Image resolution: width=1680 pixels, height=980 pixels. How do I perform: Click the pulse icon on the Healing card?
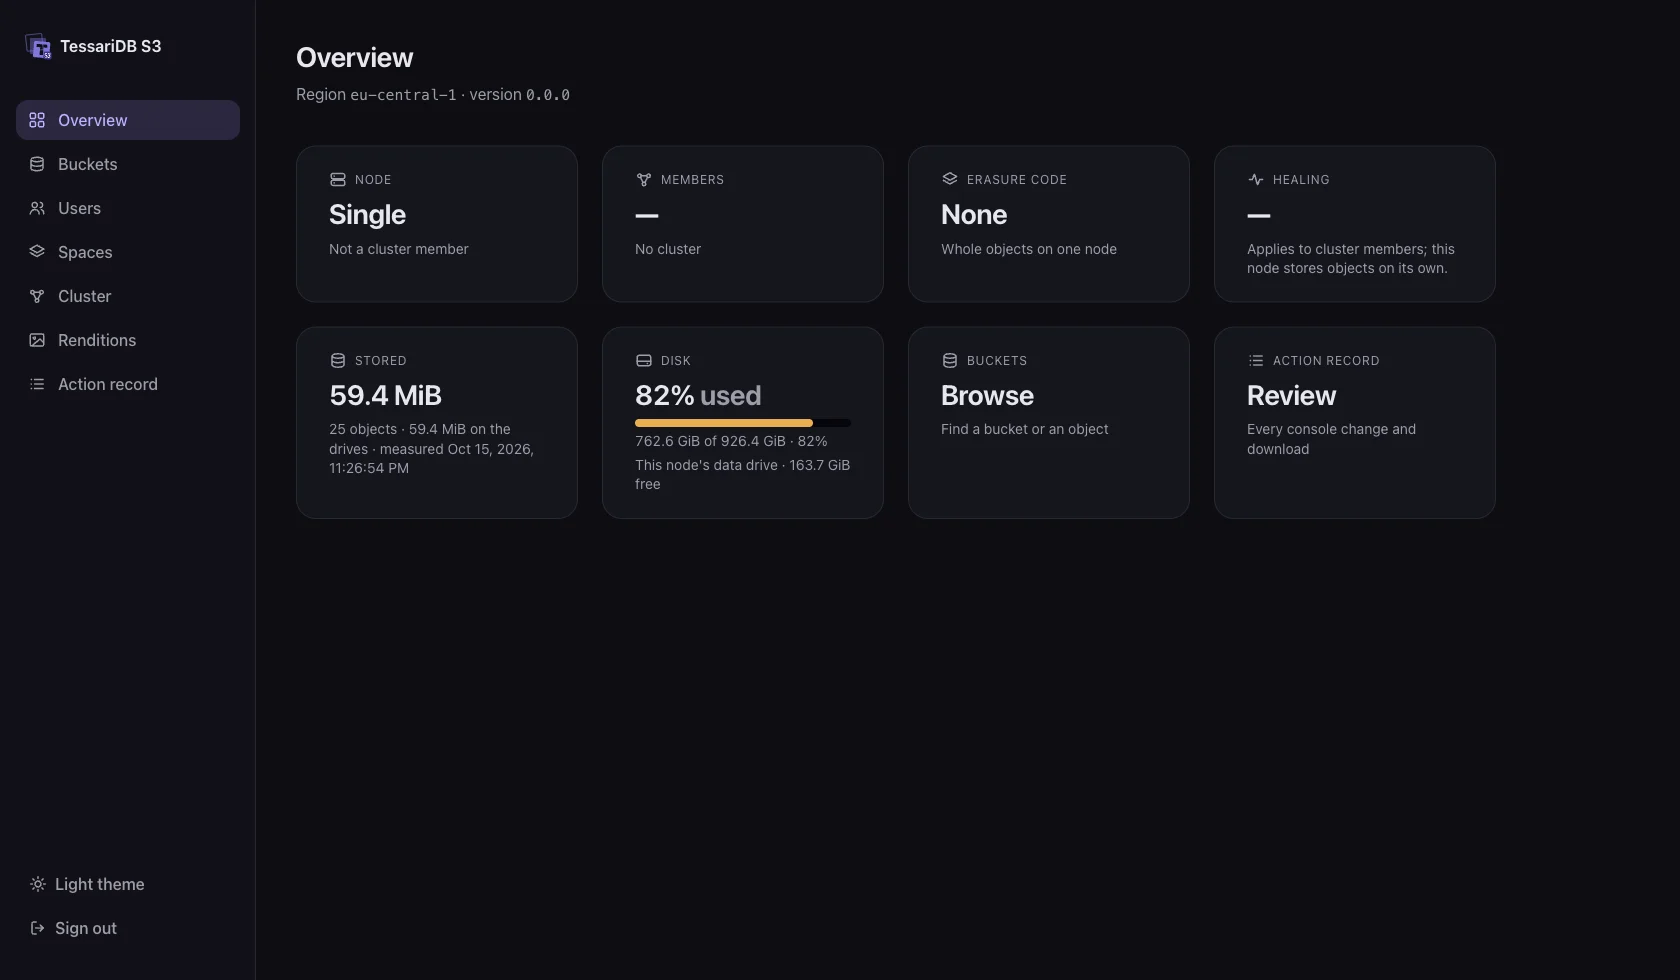(1256, 180)
